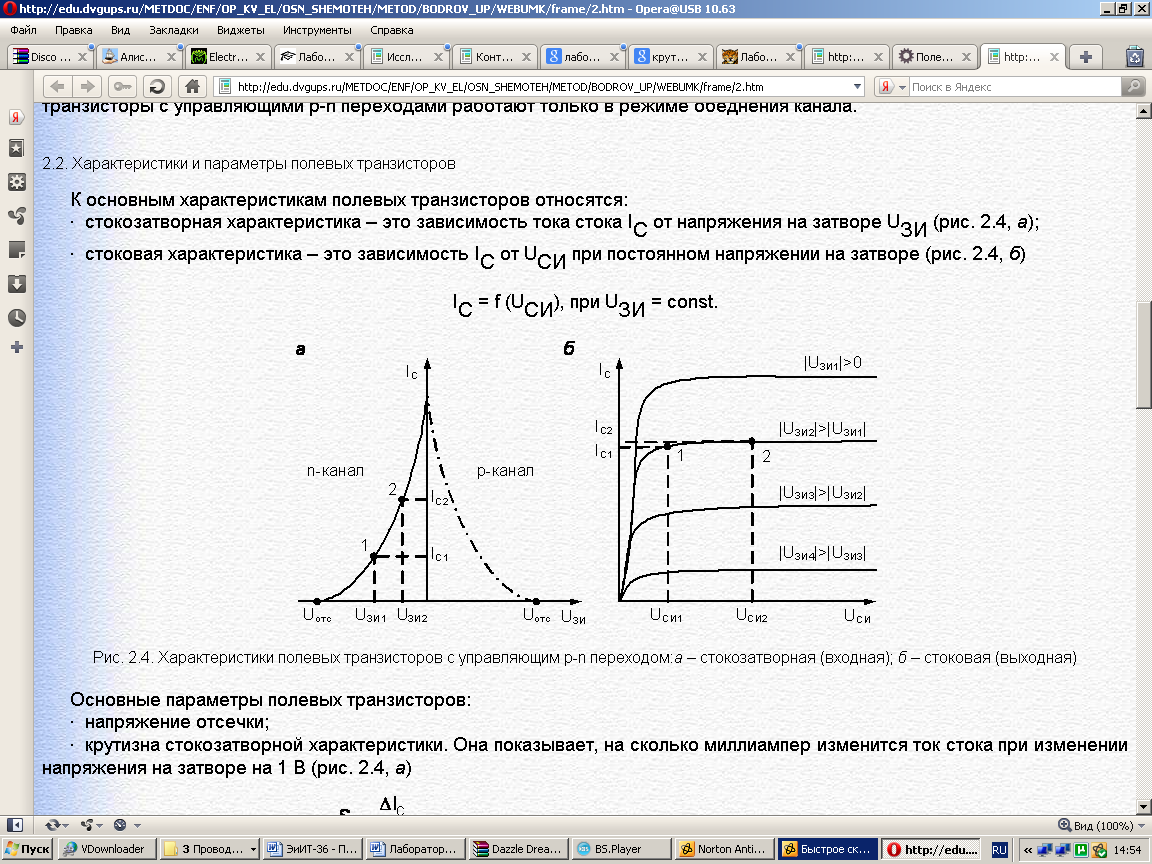Go forward to the next page
The image size is (1152, 864).
point(87,87)
